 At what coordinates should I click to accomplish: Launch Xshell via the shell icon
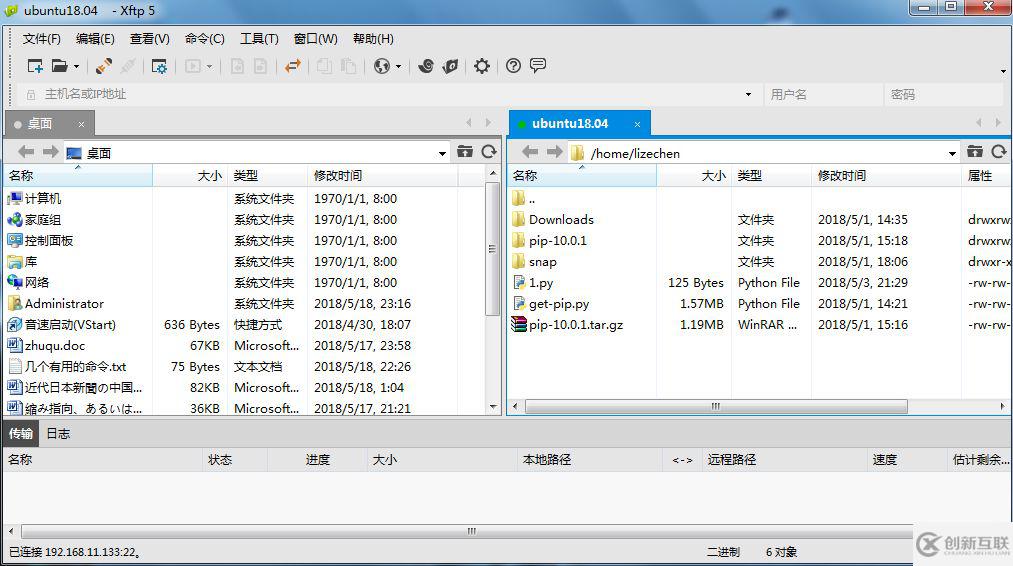(x=426, y=66)
